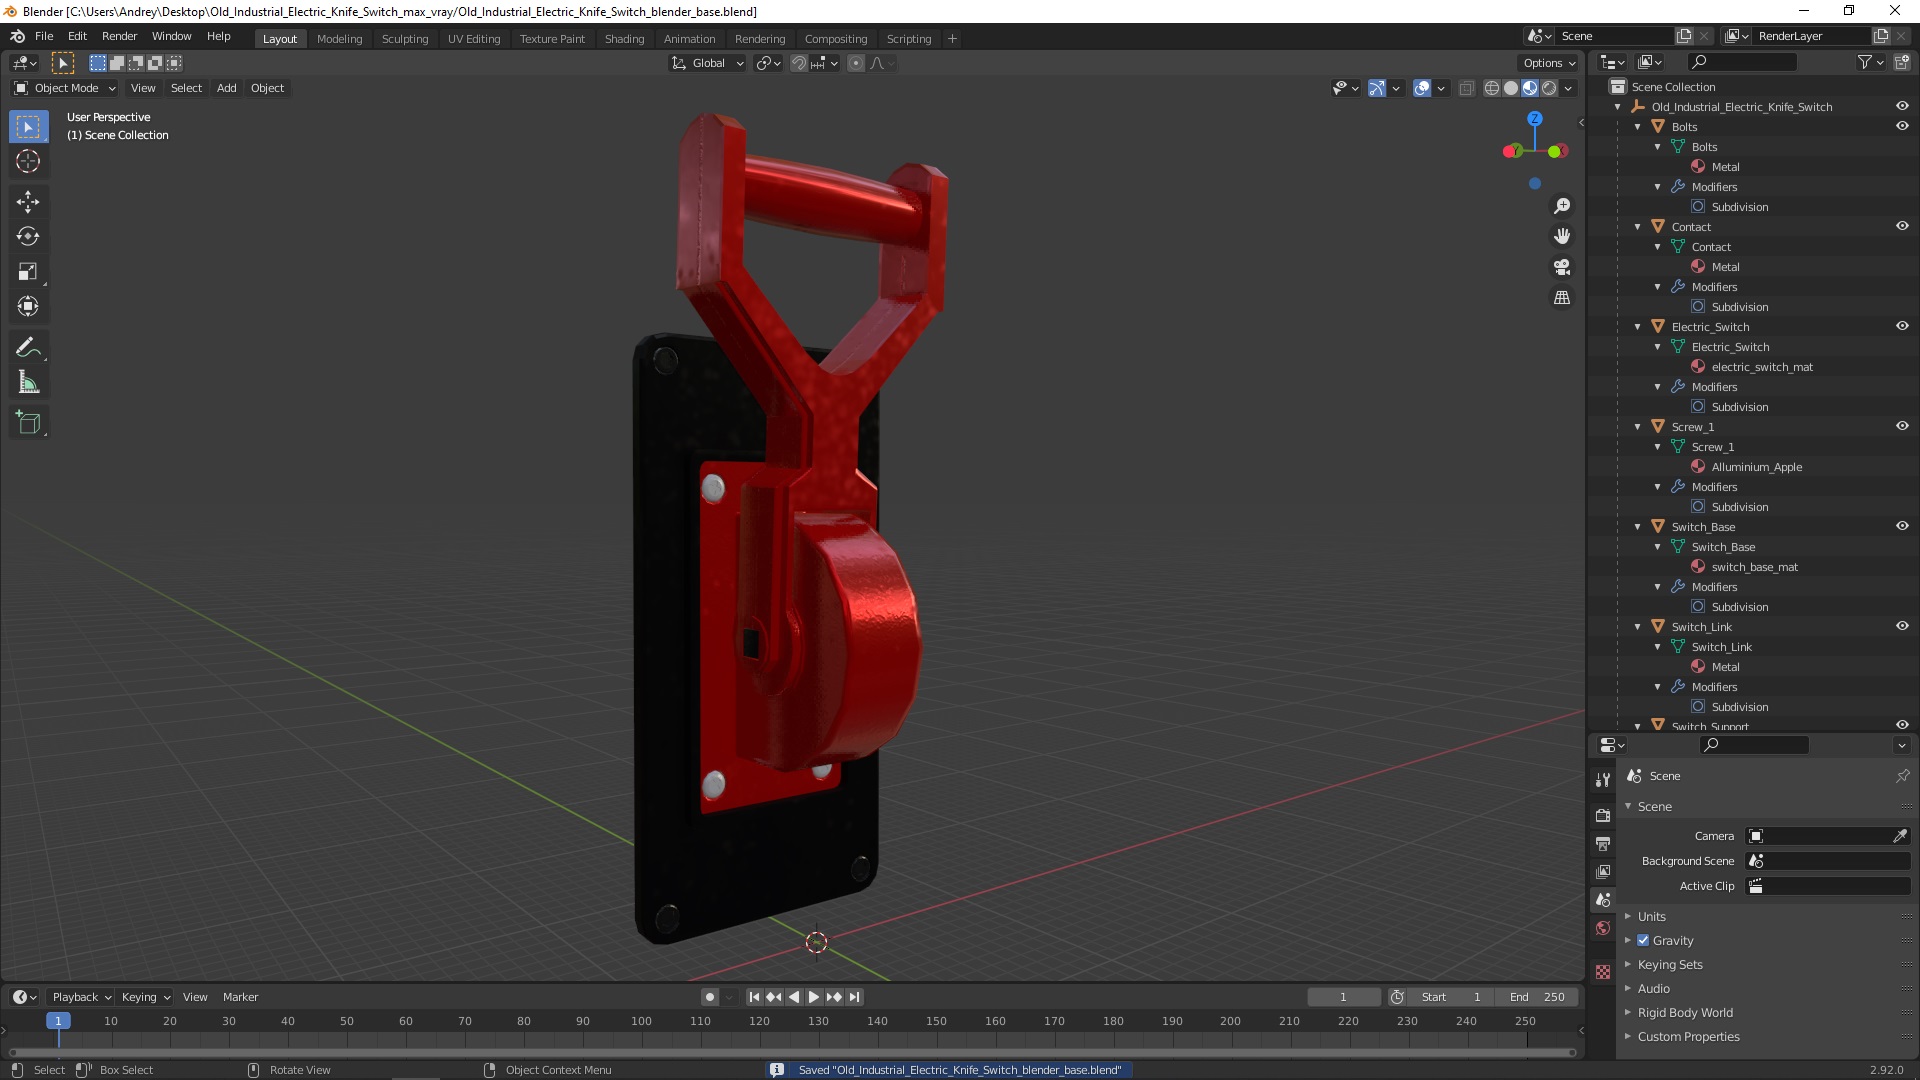Switch to the Shading workspace tab
1920x1080 pixels.
[624, 38]
